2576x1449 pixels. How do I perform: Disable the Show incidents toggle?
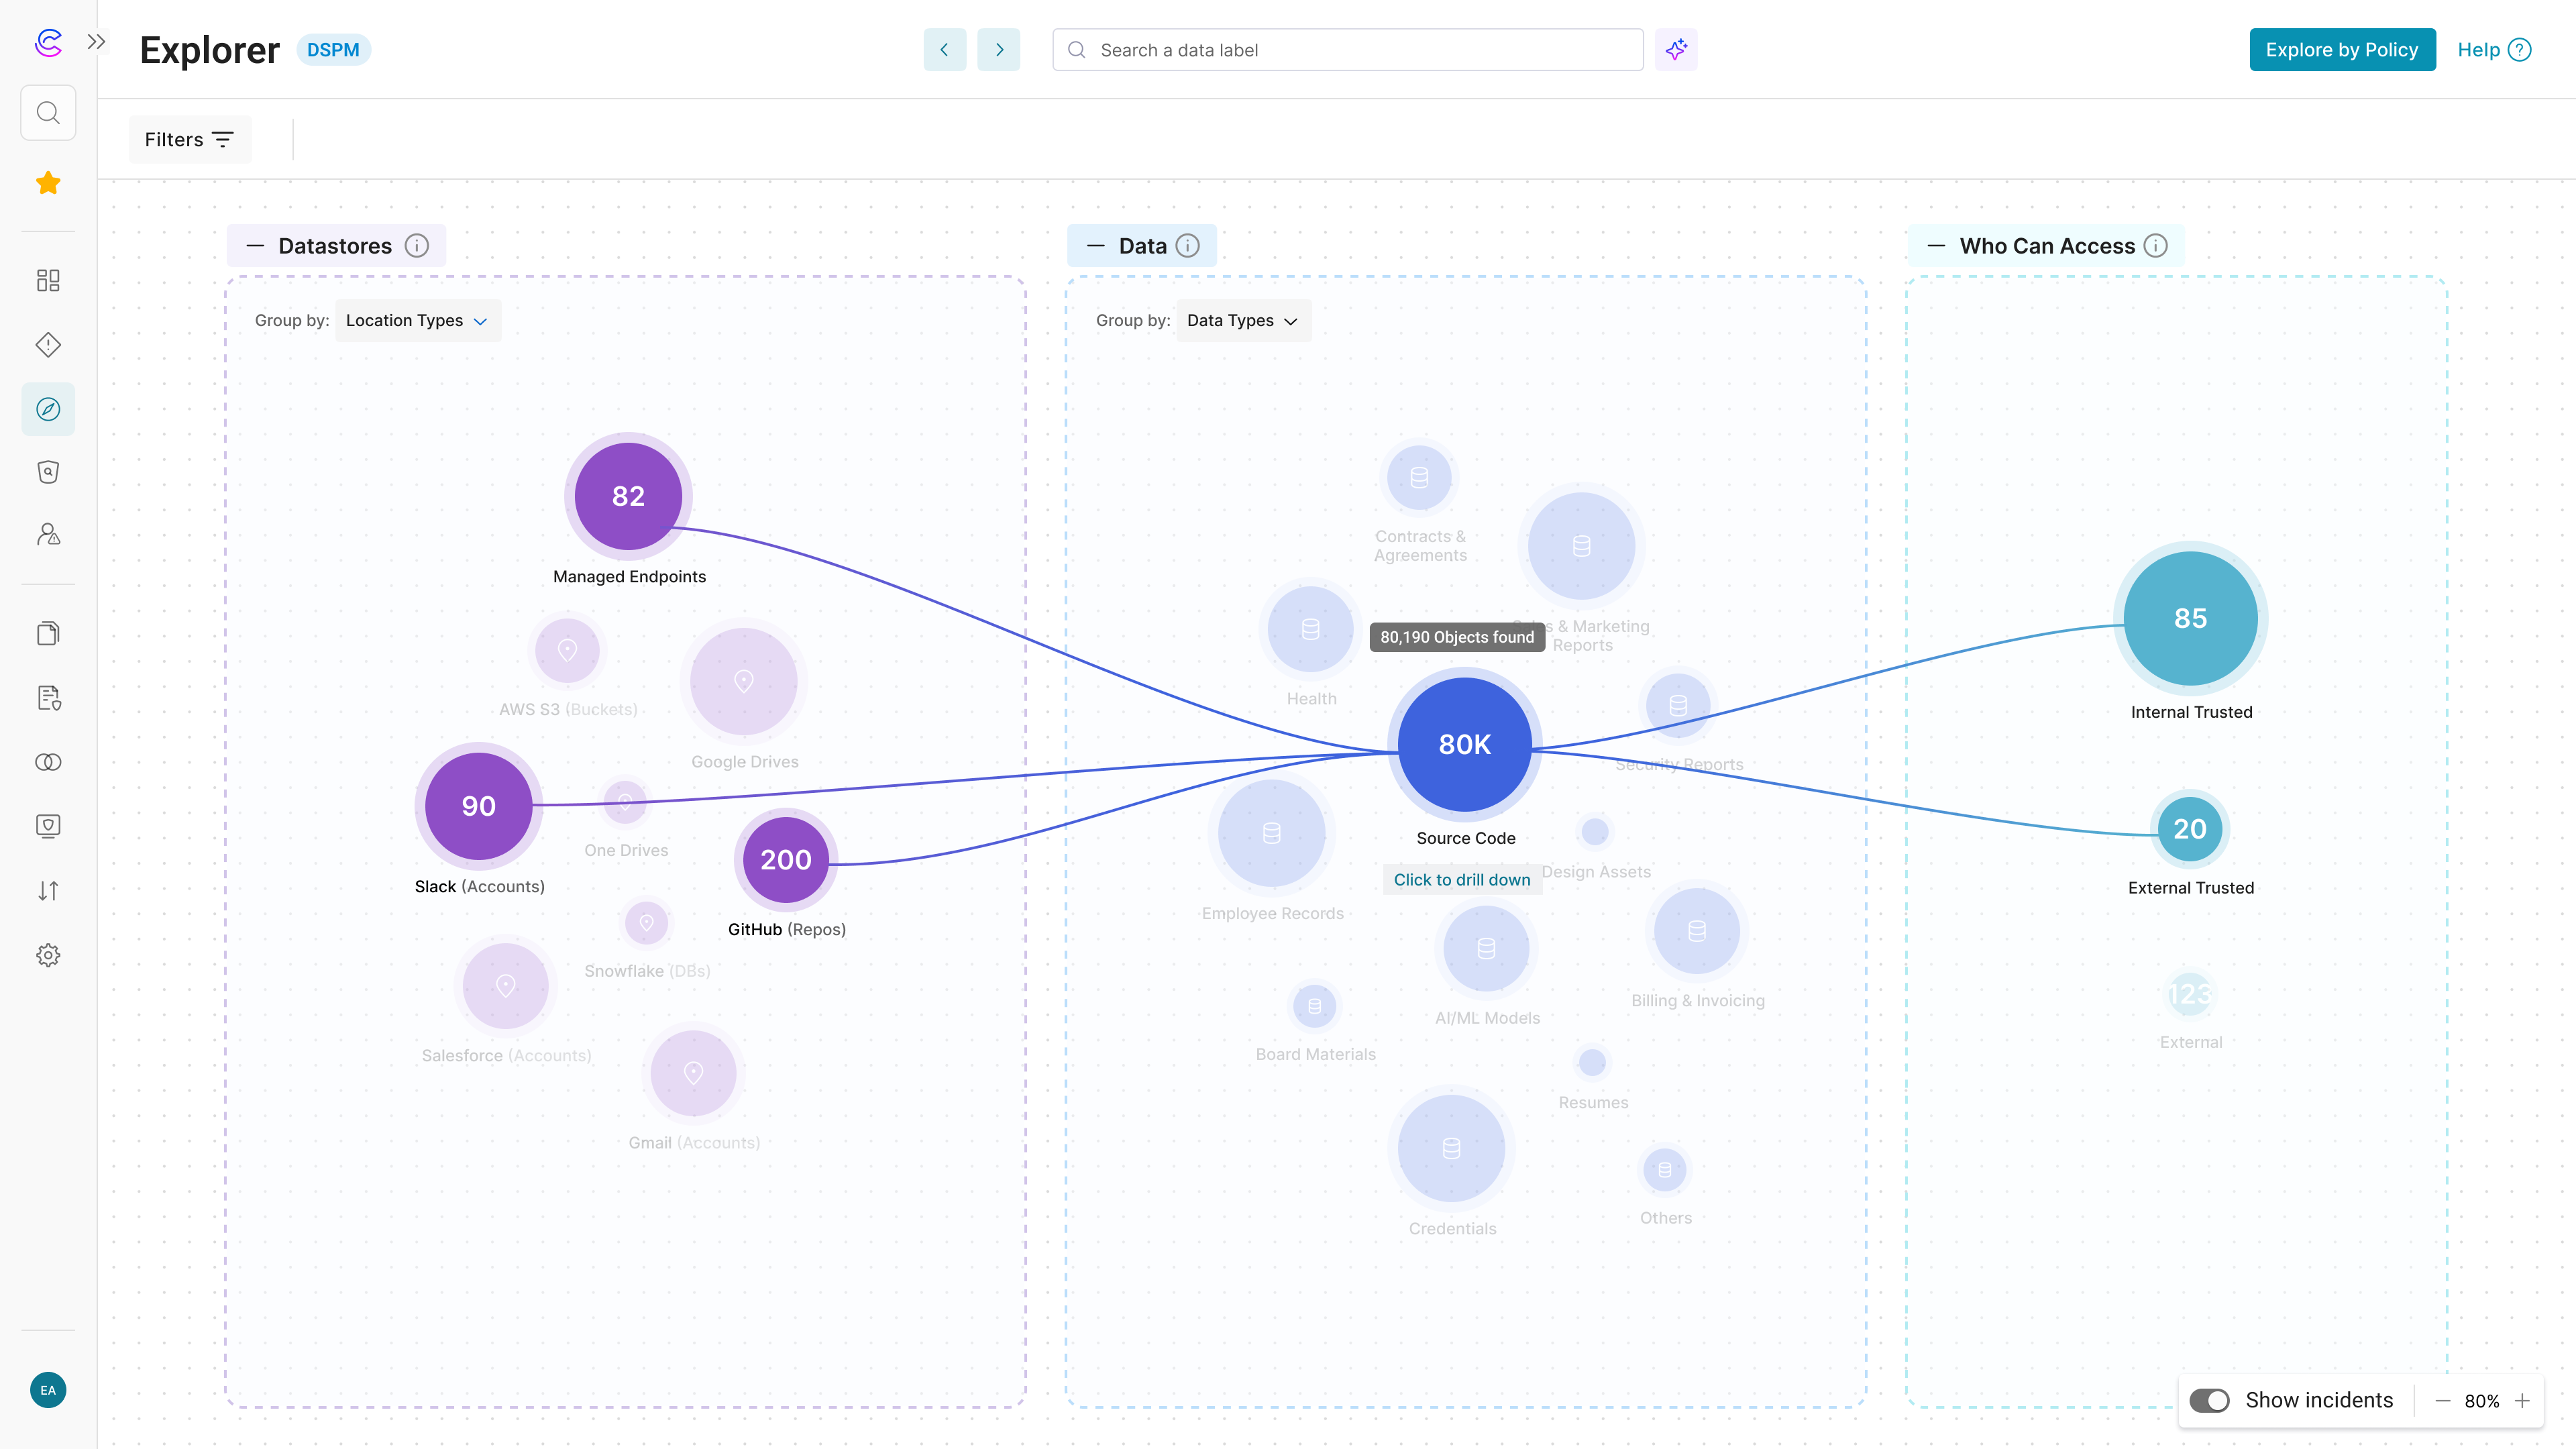point(2211,1400)
